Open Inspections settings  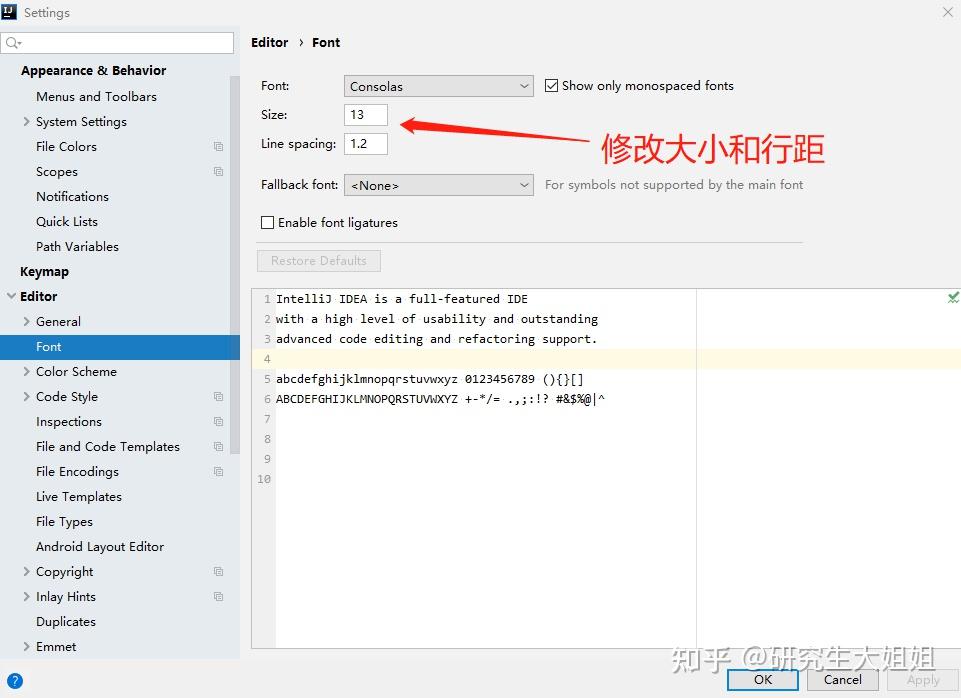click(69, 422)
